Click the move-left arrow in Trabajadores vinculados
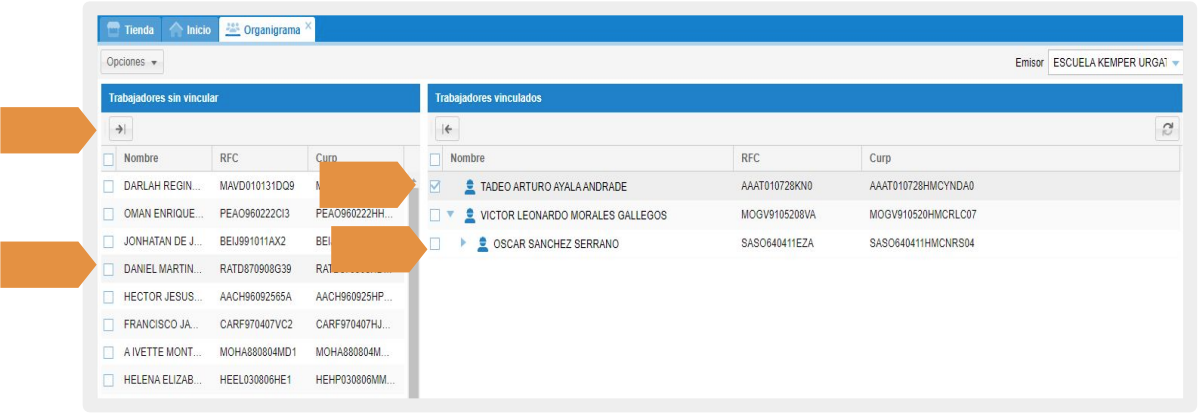The width and height of the screenshot is (1198, 416). 447,129
